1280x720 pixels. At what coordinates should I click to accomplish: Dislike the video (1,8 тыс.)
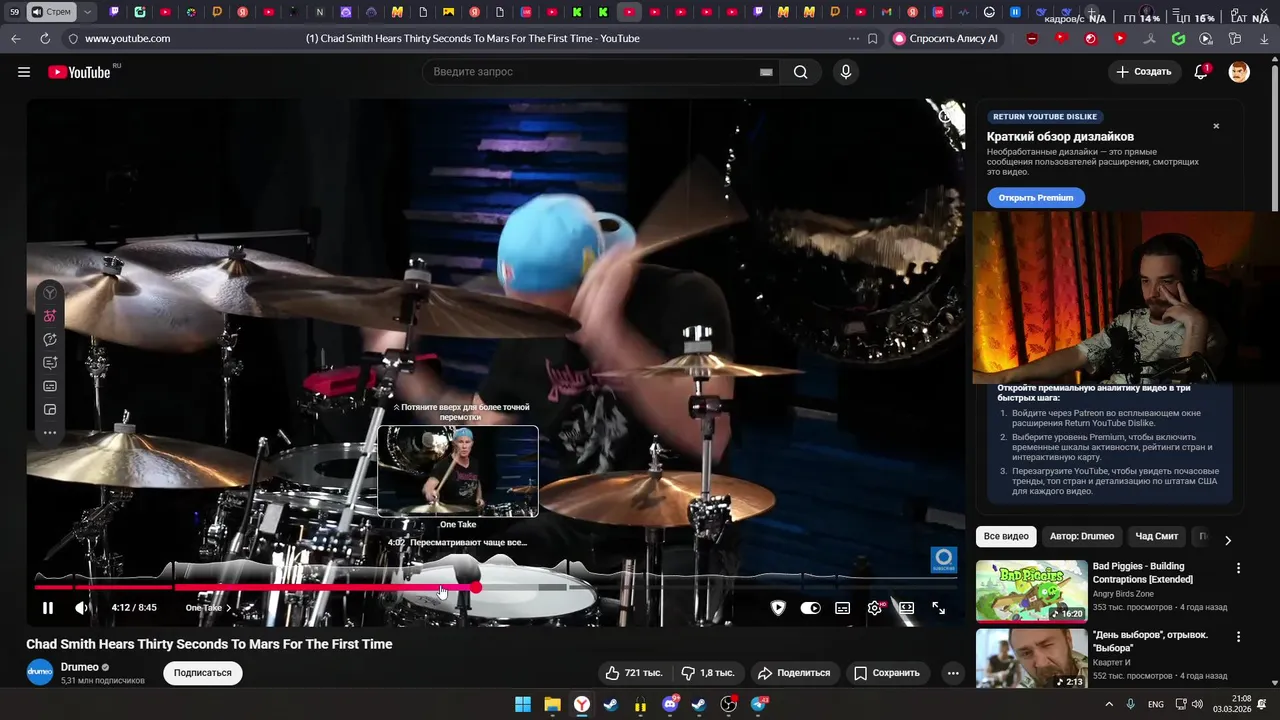(x=707, y=673)
